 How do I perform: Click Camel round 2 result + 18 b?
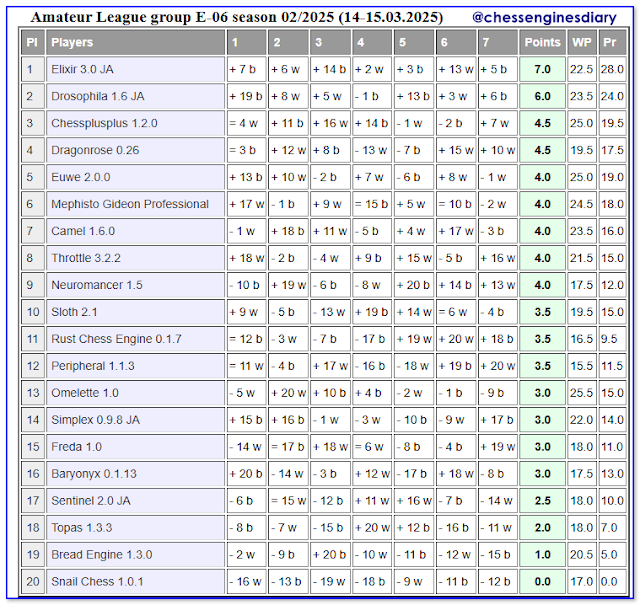tap(288, 231)
